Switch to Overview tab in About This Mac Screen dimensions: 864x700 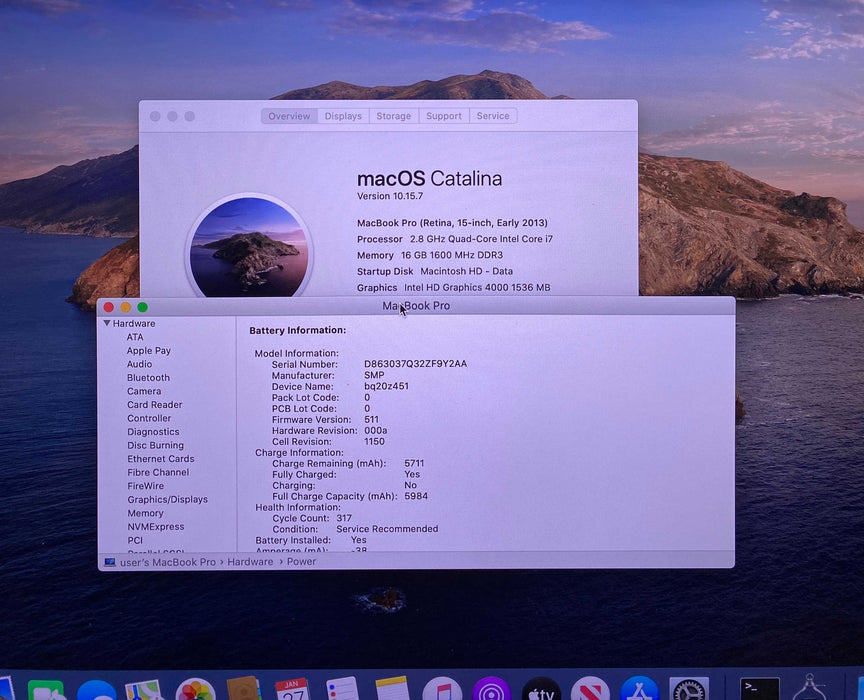tap(289, 116)
